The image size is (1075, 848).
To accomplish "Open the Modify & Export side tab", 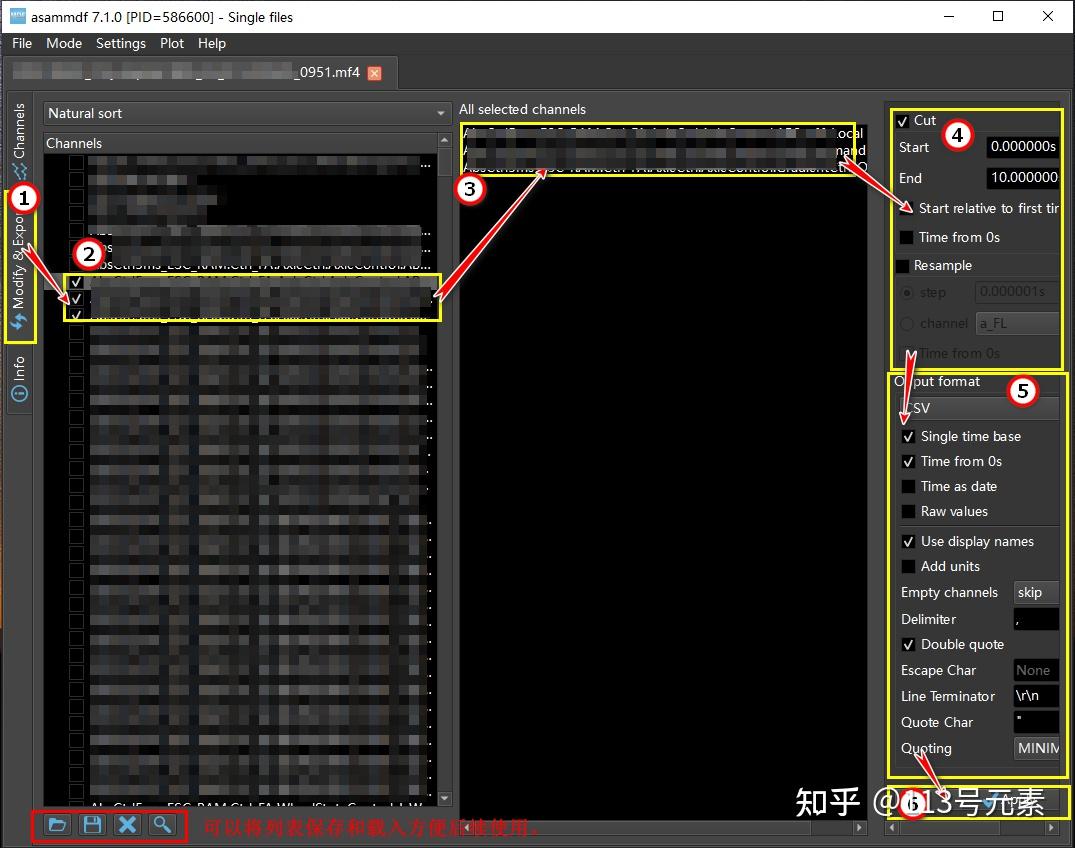I will coord(19,269).
